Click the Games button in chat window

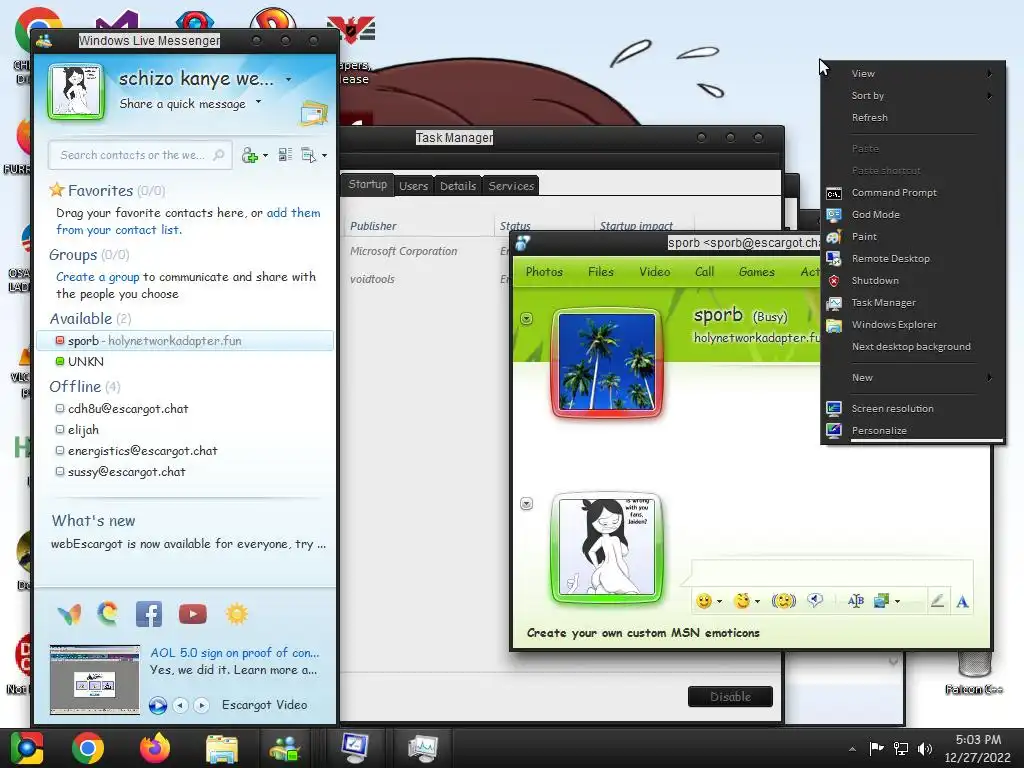tap(756, 272)
